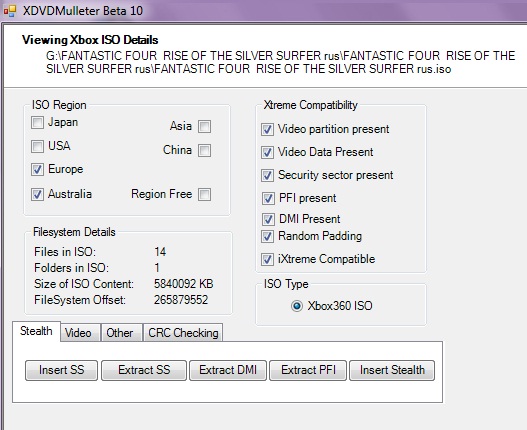Toggle Security sector present checkbox
527x430 pixels.
click(268, 175)
